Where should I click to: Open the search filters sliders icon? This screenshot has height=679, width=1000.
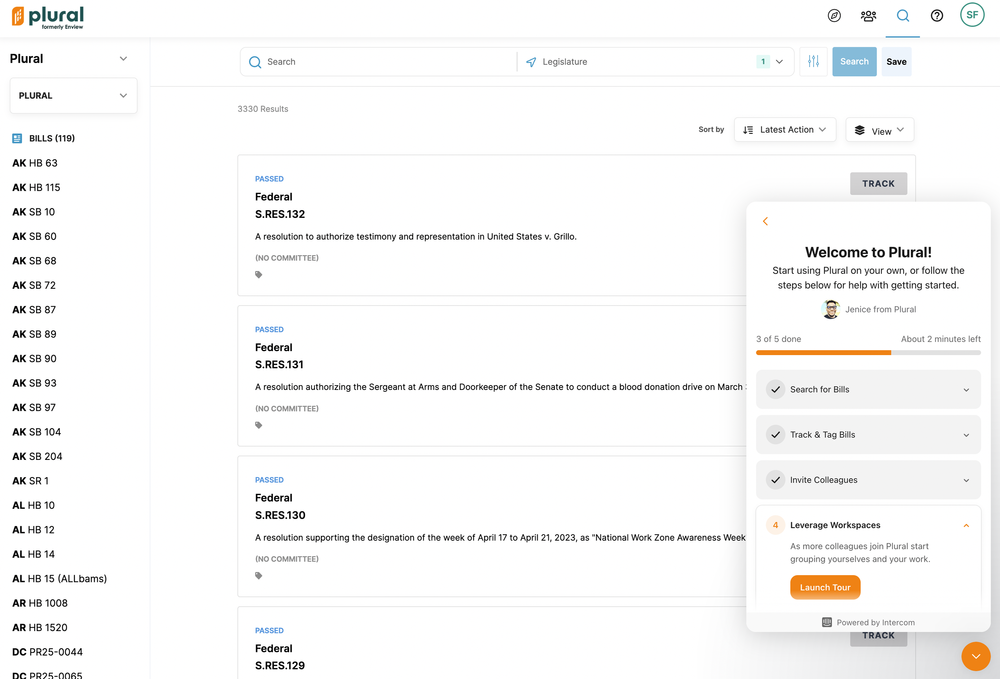[x=814, y=62]
